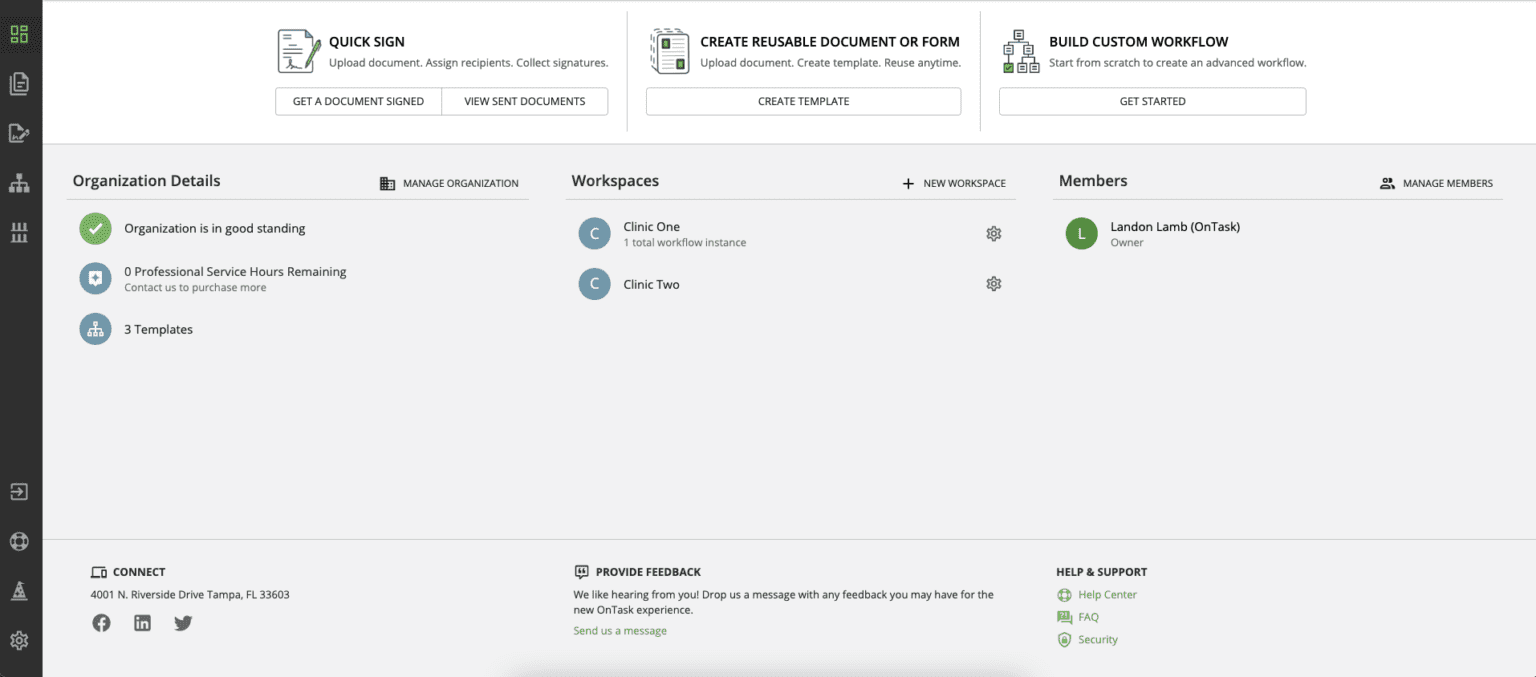This screenshot has width=1536, height=677.
Task: Open the Send us a message link
Action: (619, 630)
